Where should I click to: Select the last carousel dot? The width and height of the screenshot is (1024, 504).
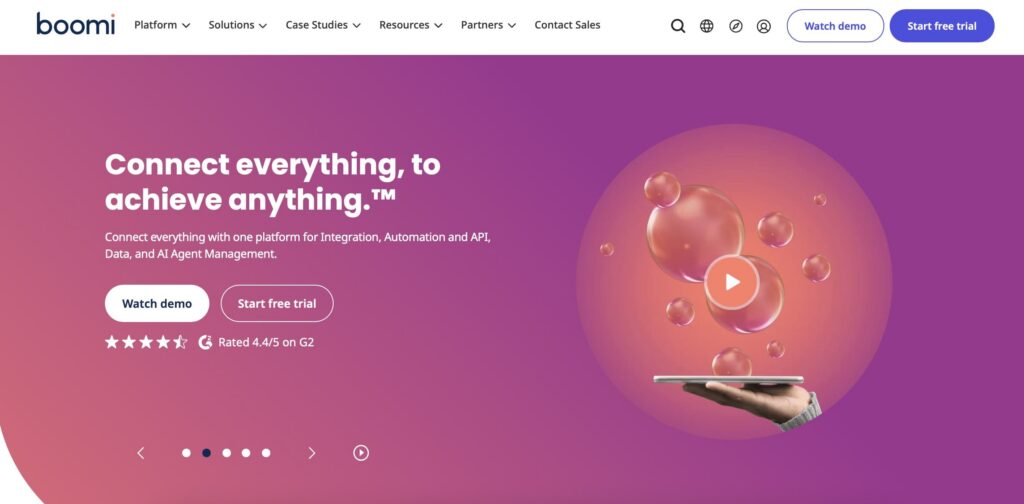coord(266,453)
